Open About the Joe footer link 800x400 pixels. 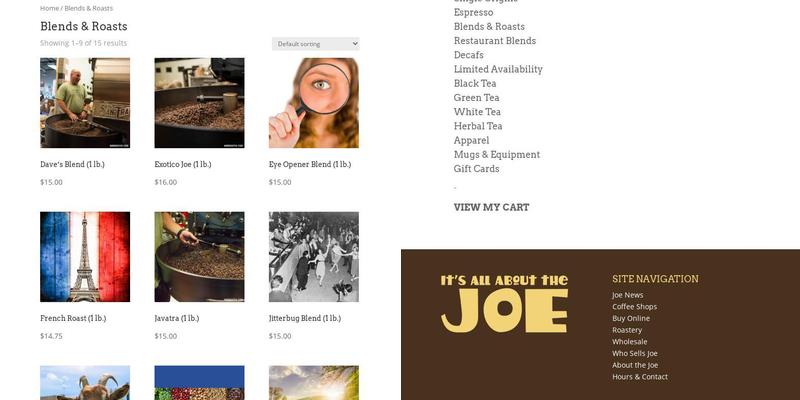tap(635, 365)
